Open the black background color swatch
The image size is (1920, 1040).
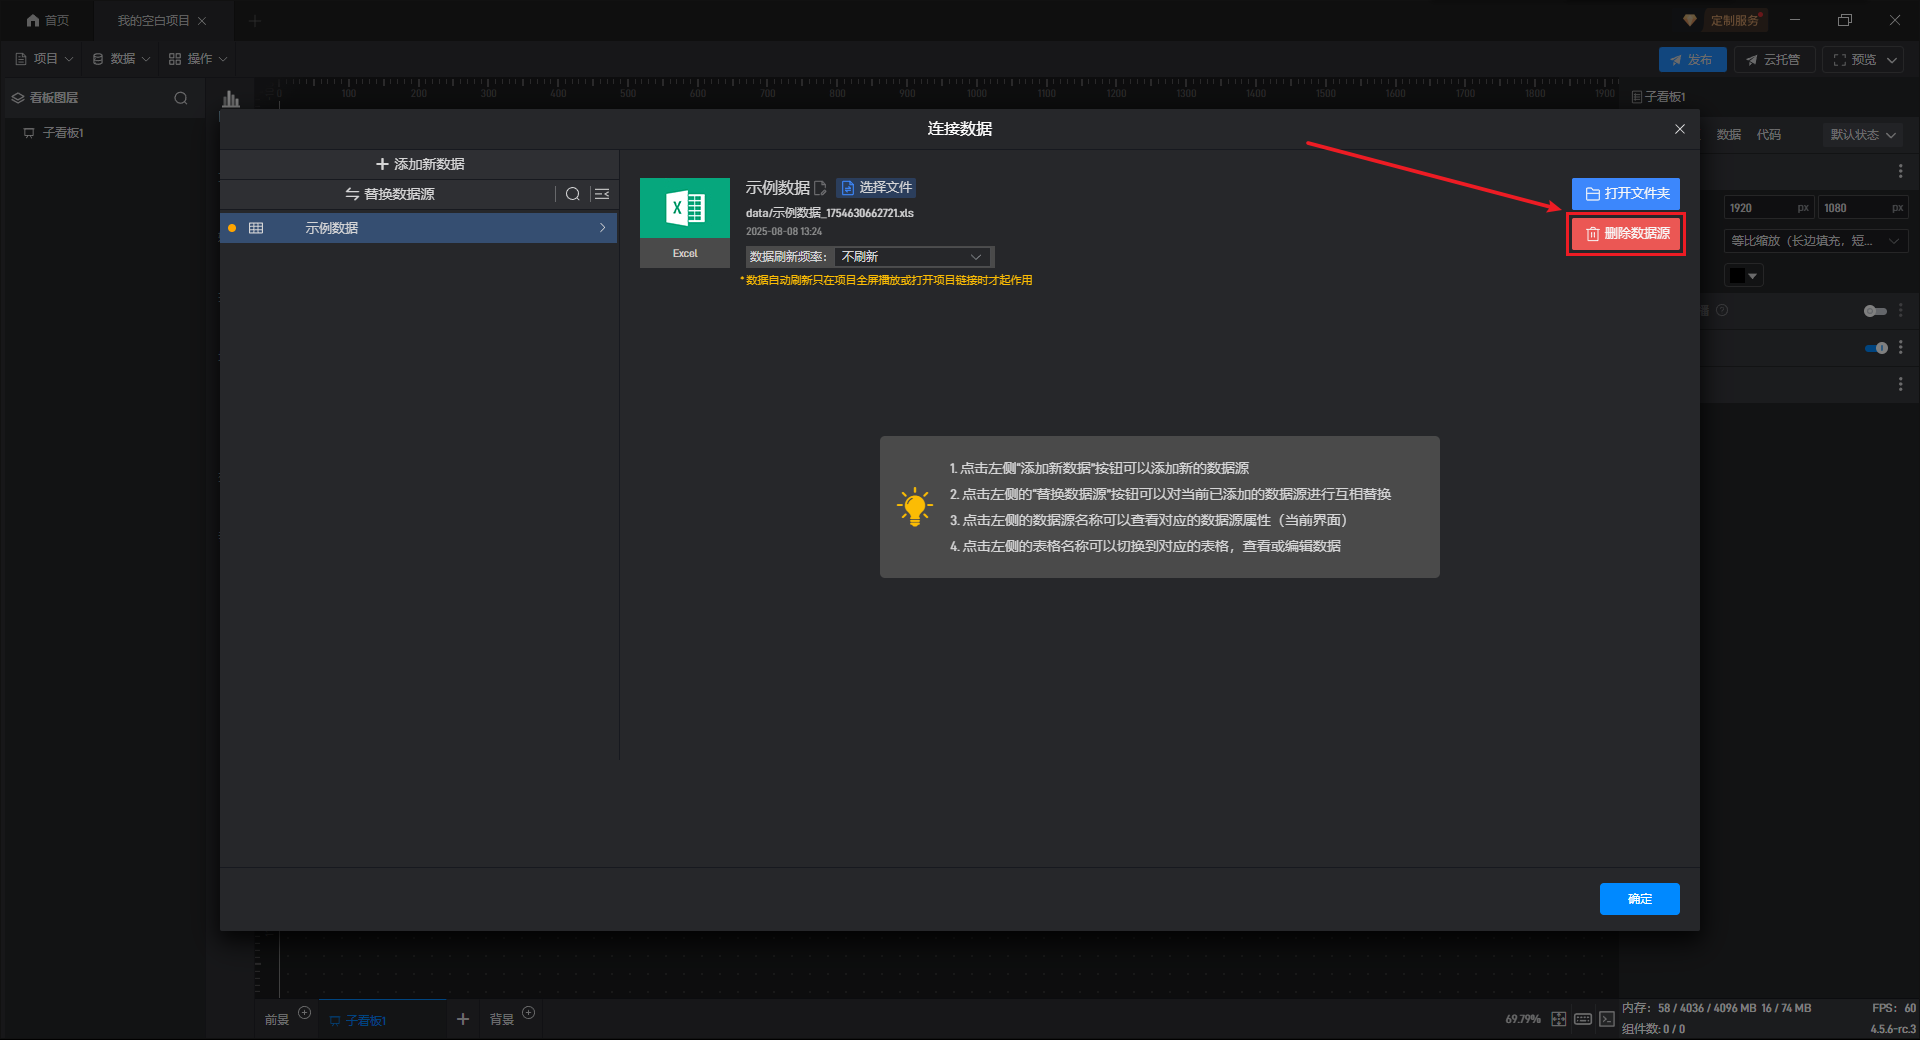pos(1744,276)
